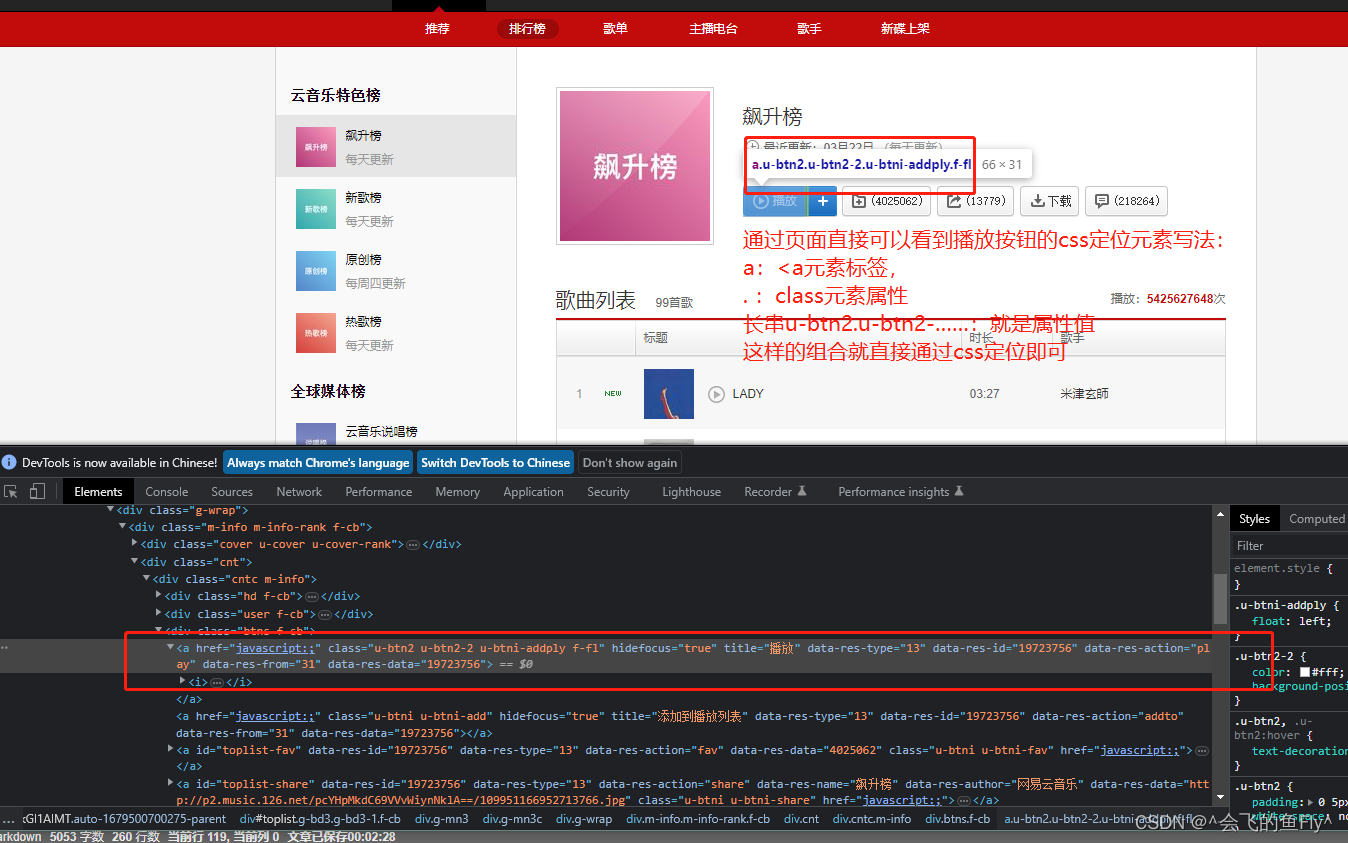Viewport: 1348px width, 843px height.
Task: Collapse the div cntc m-info node
Action: 146,579
